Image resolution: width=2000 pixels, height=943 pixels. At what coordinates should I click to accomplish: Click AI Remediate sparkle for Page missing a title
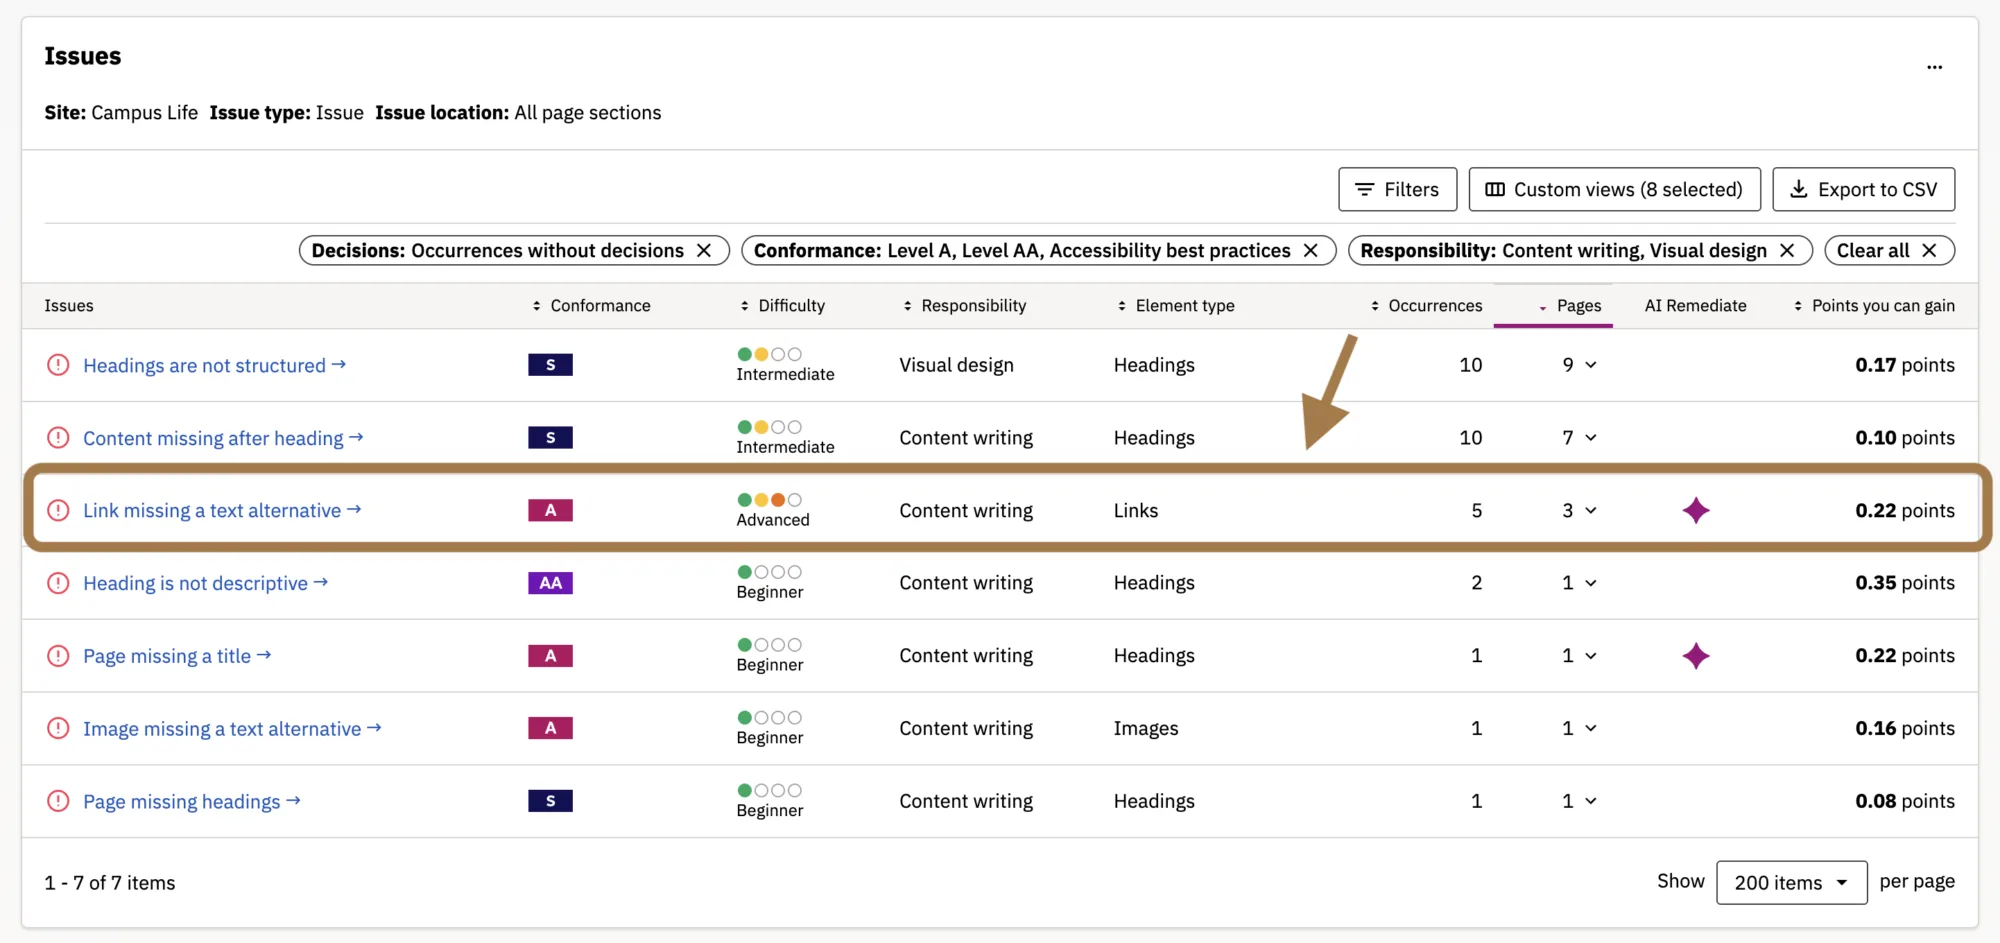pyautogui.click(x=1695, y=656)
